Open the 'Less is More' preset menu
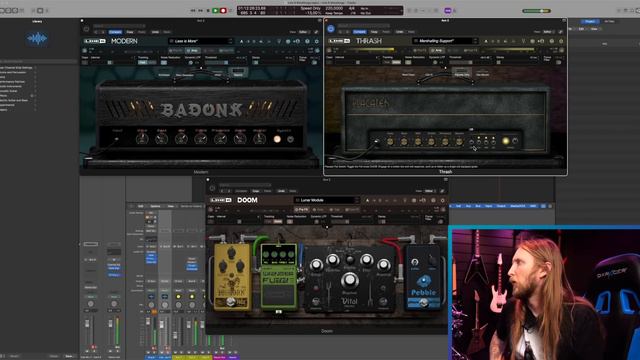 (199, 41)
